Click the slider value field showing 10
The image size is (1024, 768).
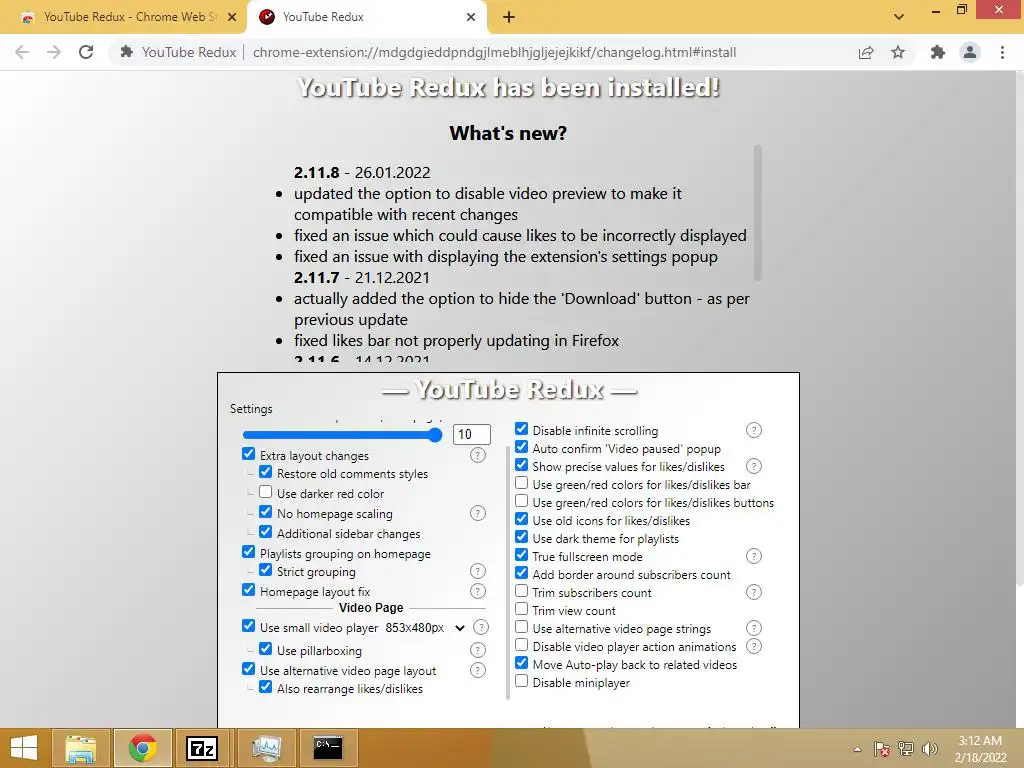(472, 434)
